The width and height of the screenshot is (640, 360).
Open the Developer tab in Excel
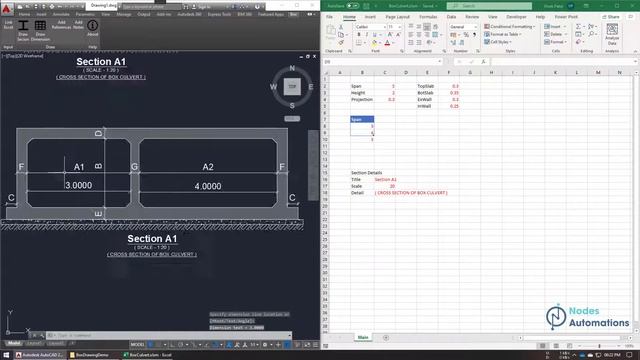tap(516, 17)
